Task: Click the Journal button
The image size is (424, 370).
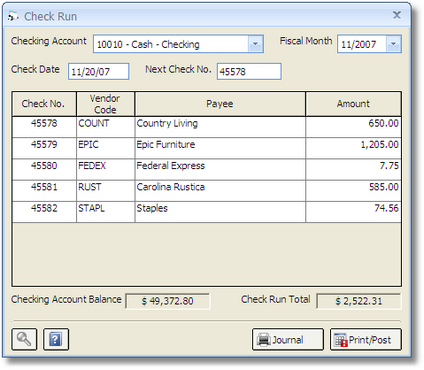Action: click(x=288, y=339)
